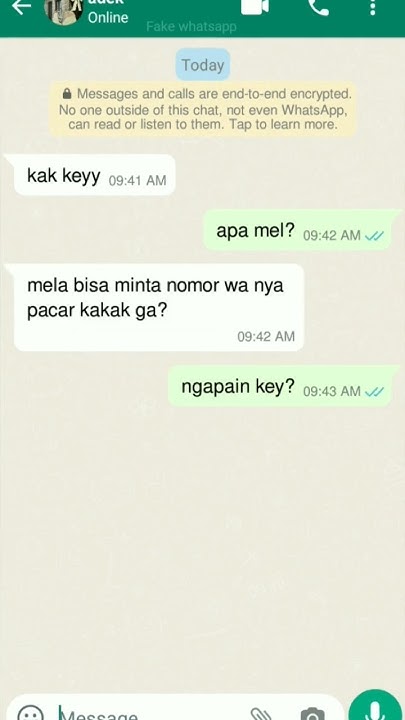Tap the back arrow icon

tap(21, 7)
